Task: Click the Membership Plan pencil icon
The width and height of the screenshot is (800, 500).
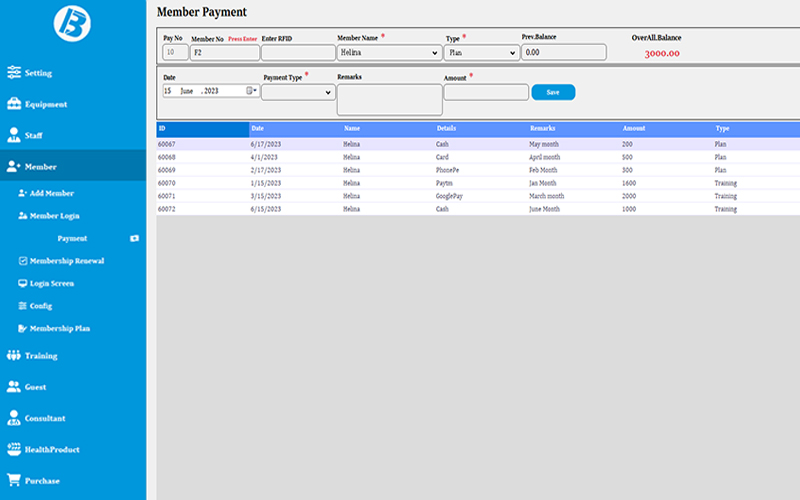Action: click(22, 328)
